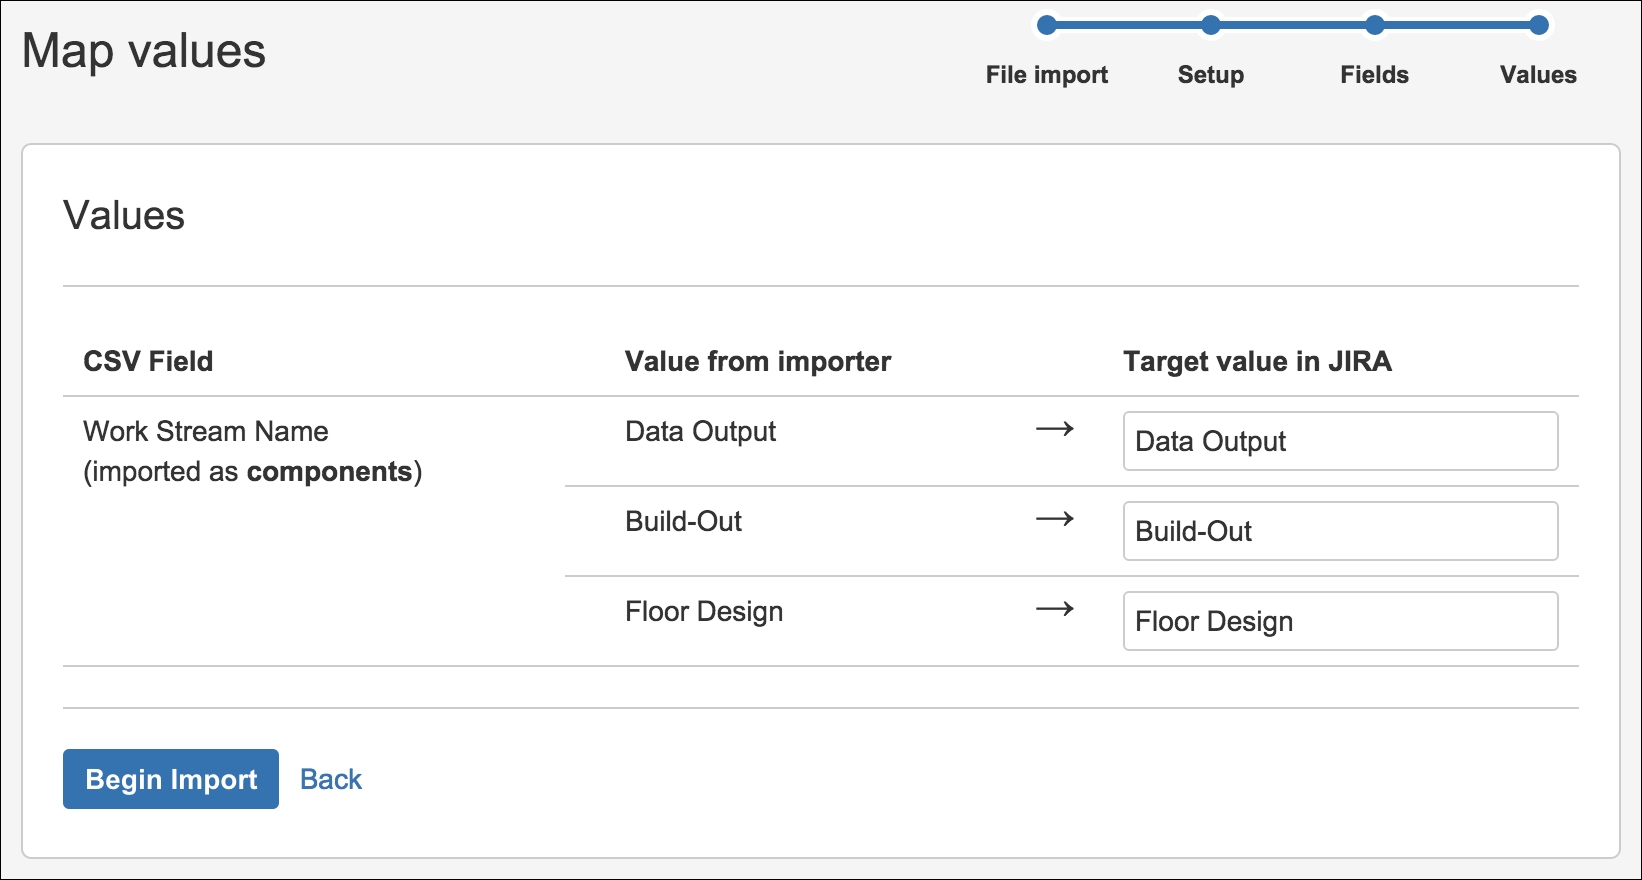
Task: Click the arrow beside Build-Out
Action: click(x=1054, y=519)
